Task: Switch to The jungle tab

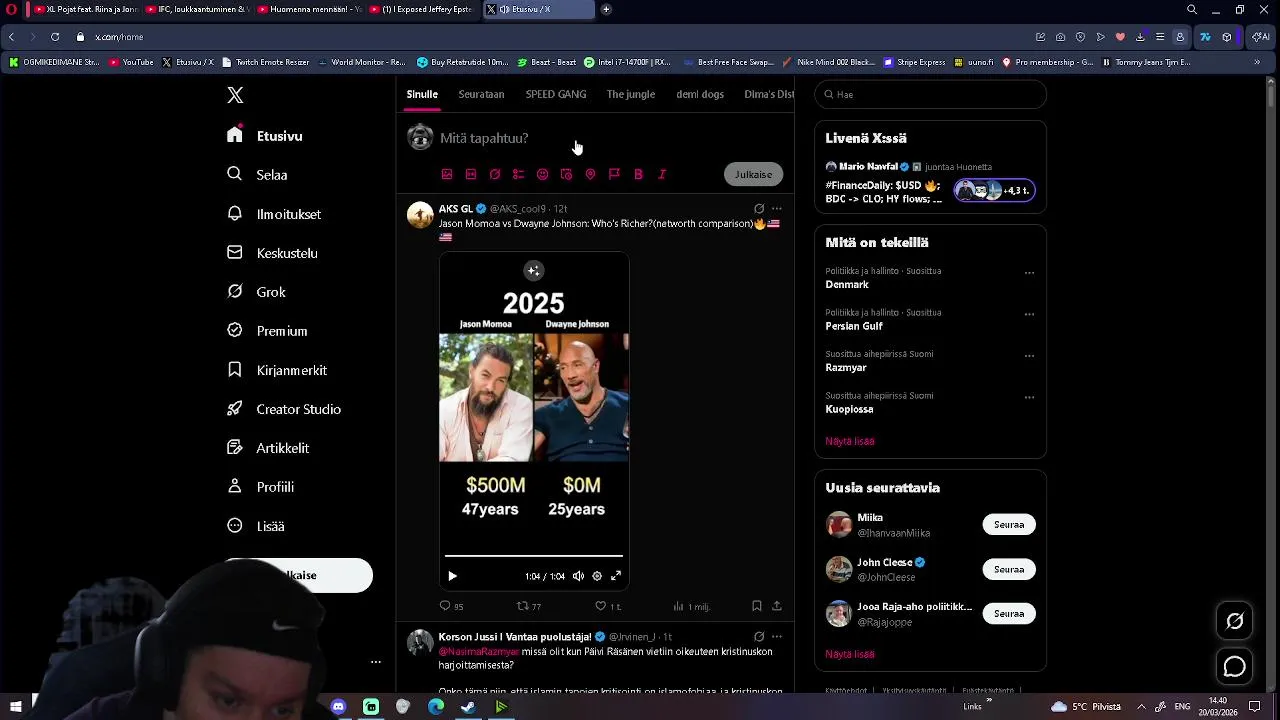Action: click(x=631, y=94)
